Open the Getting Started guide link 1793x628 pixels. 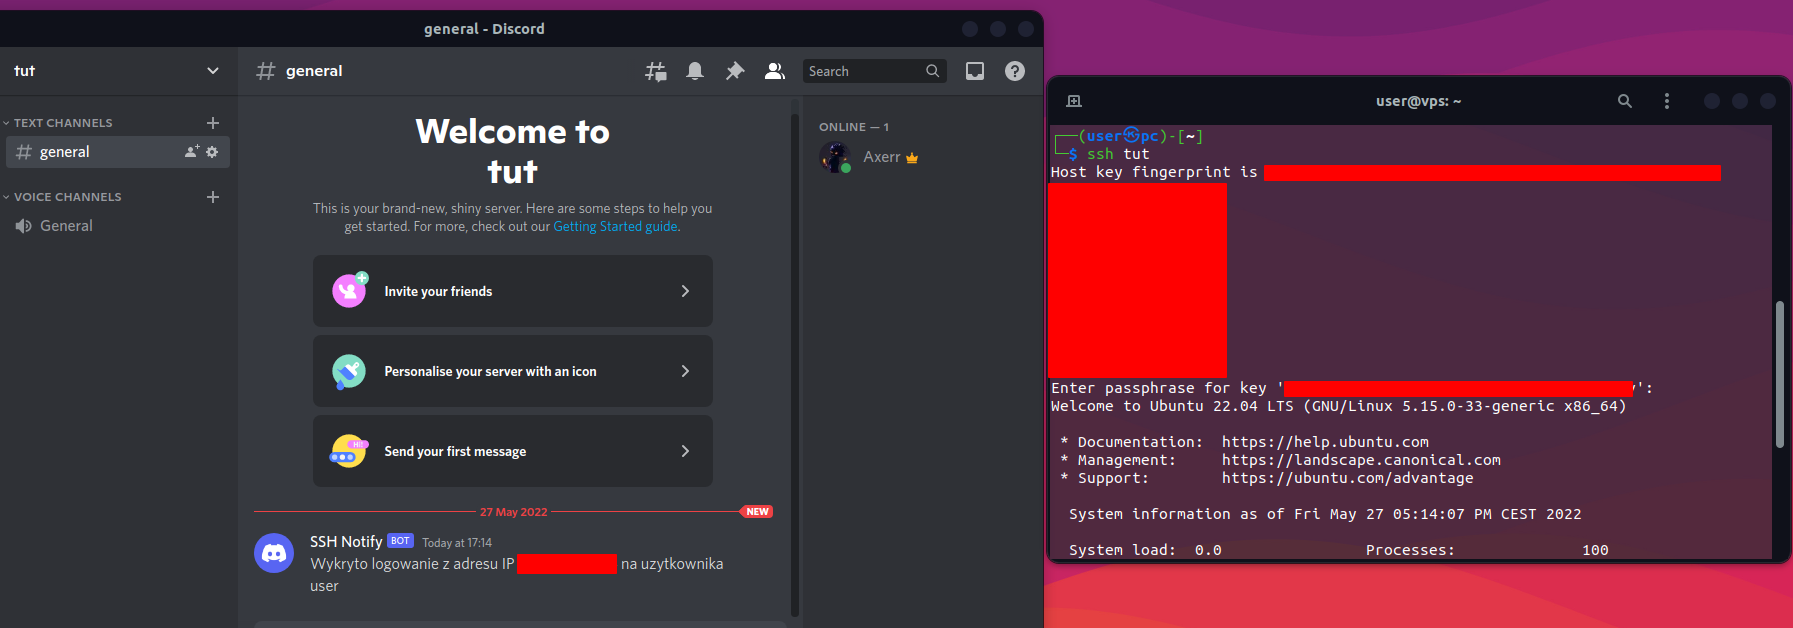point(615,227)
